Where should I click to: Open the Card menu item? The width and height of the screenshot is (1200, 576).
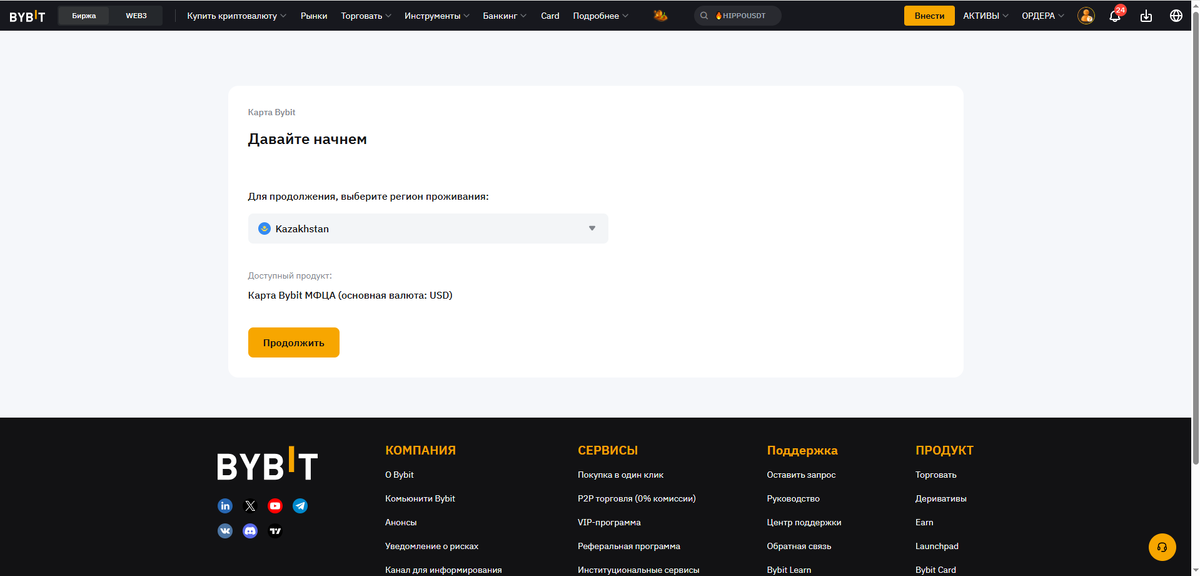(550, 16)
